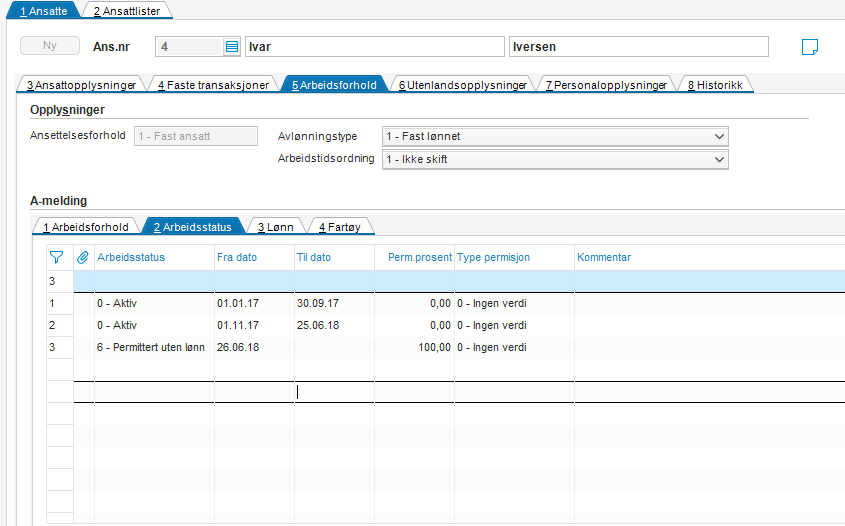Image resolution: width=845 pixels, height=526 pixels.
Task: Open the 8 Historikk tab
Action: (x=715, y=85)
